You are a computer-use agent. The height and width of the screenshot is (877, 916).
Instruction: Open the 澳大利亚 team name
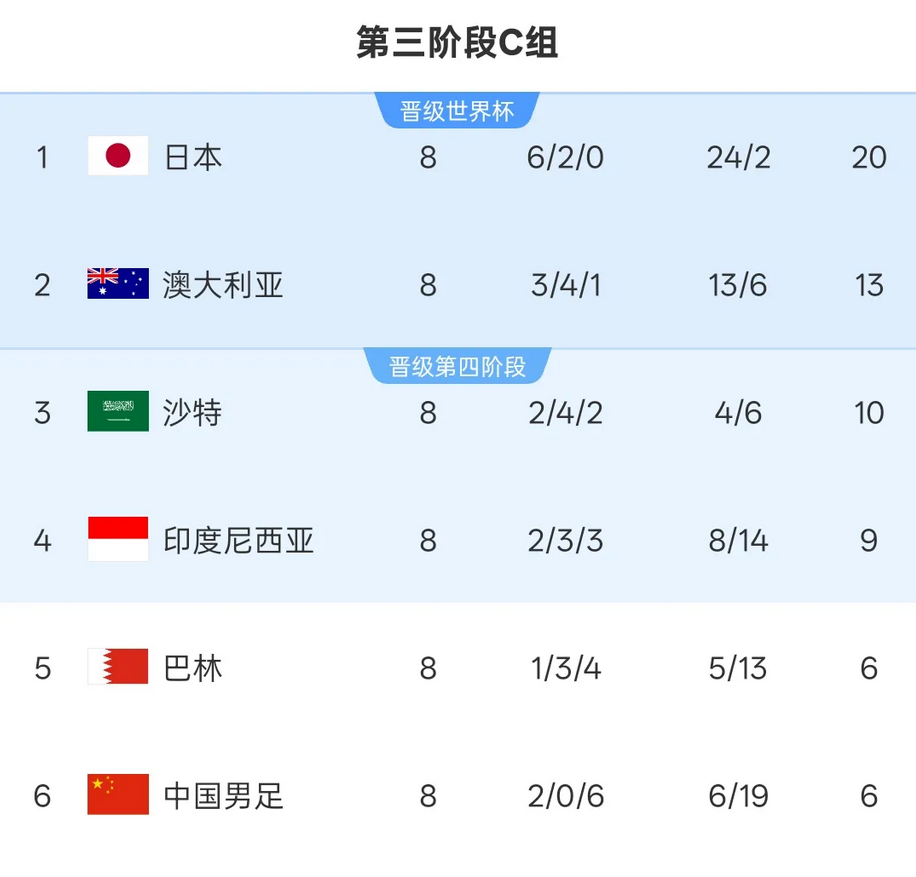tap(223, 285)
